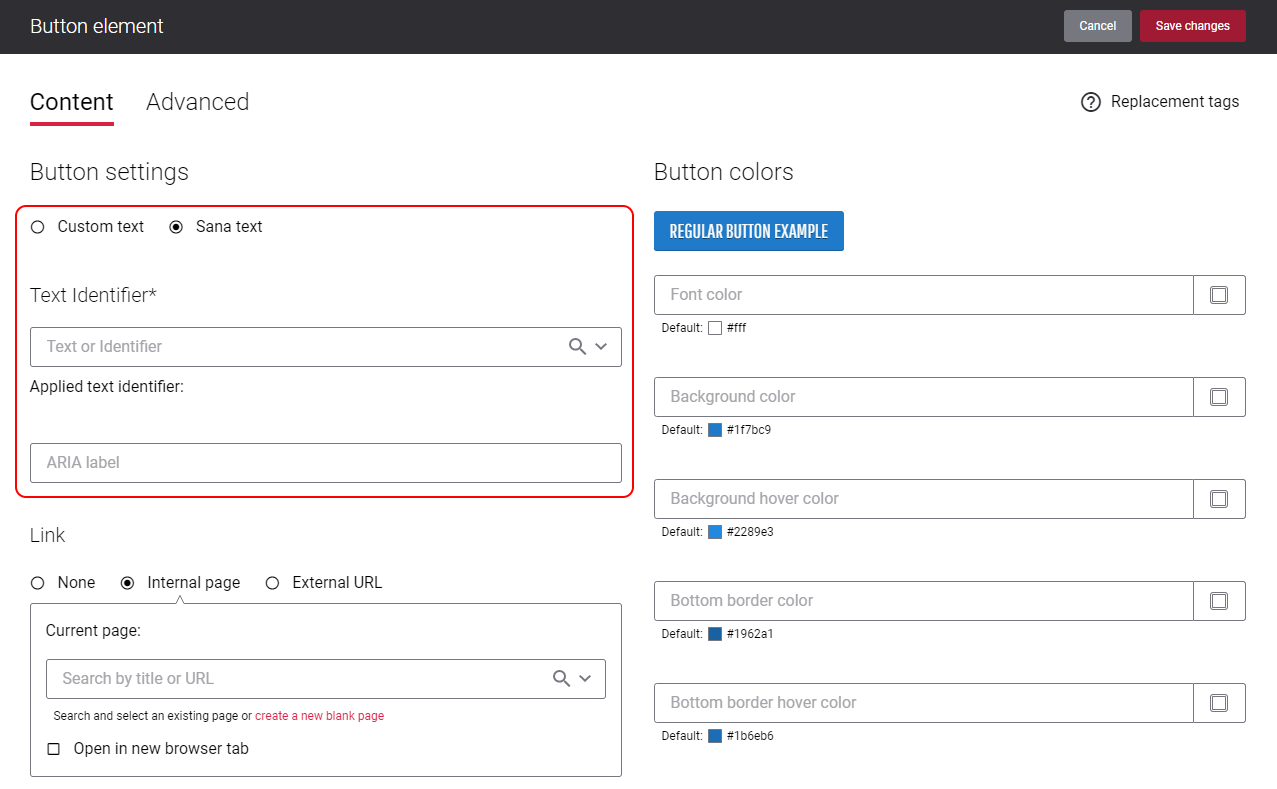Image resolution: width=1277 pixels, height=789 pixels.
Task: Click the default background color swatch #1f7bc9
Action: 715,430
